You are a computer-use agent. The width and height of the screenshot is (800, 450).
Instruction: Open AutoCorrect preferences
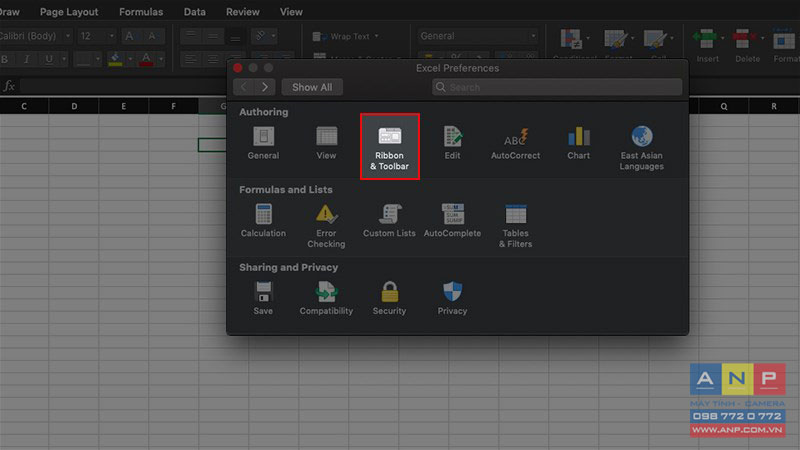515,143
